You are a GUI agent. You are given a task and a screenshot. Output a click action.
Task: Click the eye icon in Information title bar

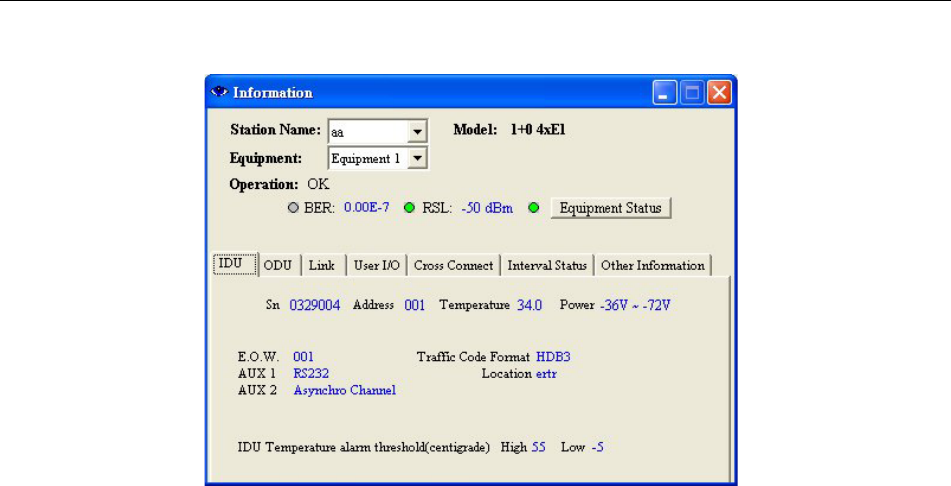(219, 92)
